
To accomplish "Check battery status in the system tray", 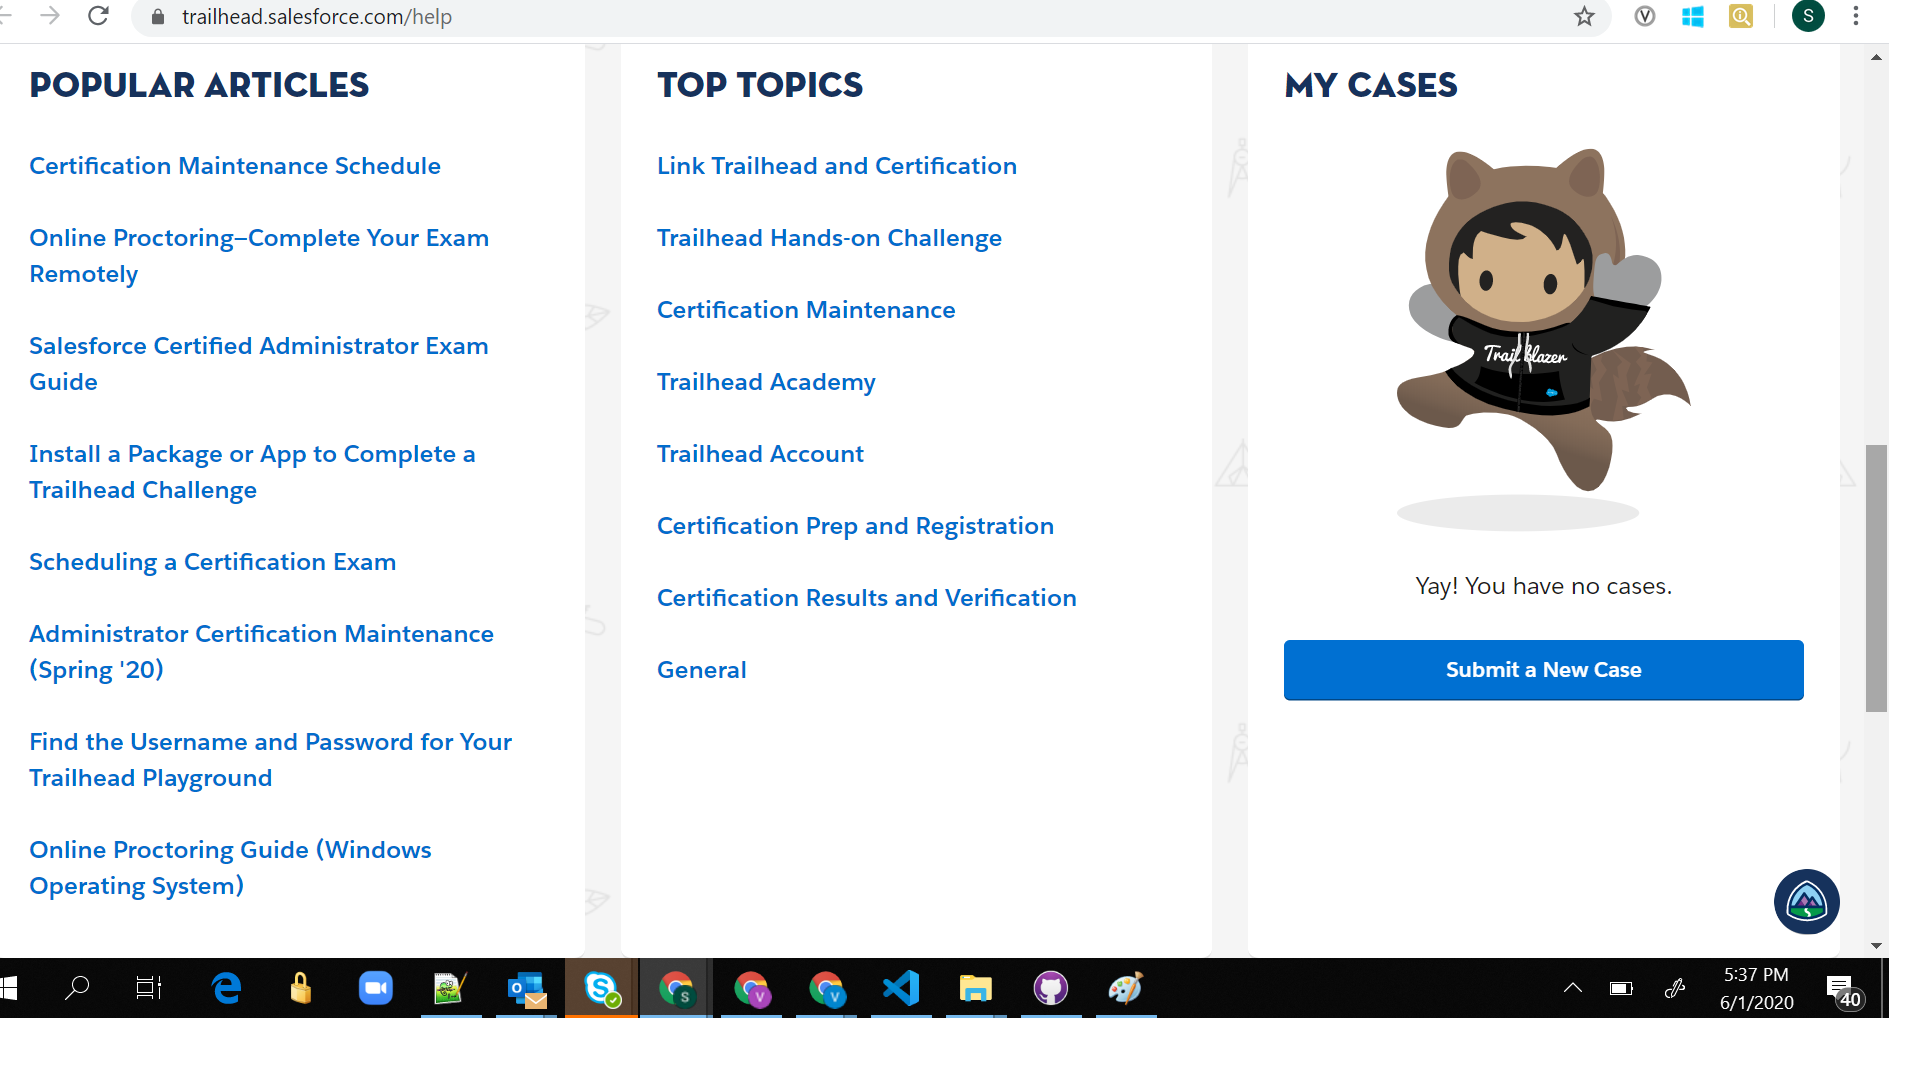I will pos(1622,989).
